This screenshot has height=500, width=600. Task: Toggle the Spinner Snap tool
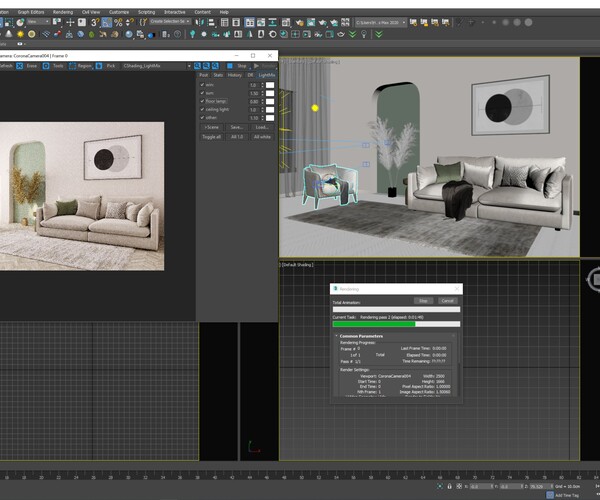[130, 23]
